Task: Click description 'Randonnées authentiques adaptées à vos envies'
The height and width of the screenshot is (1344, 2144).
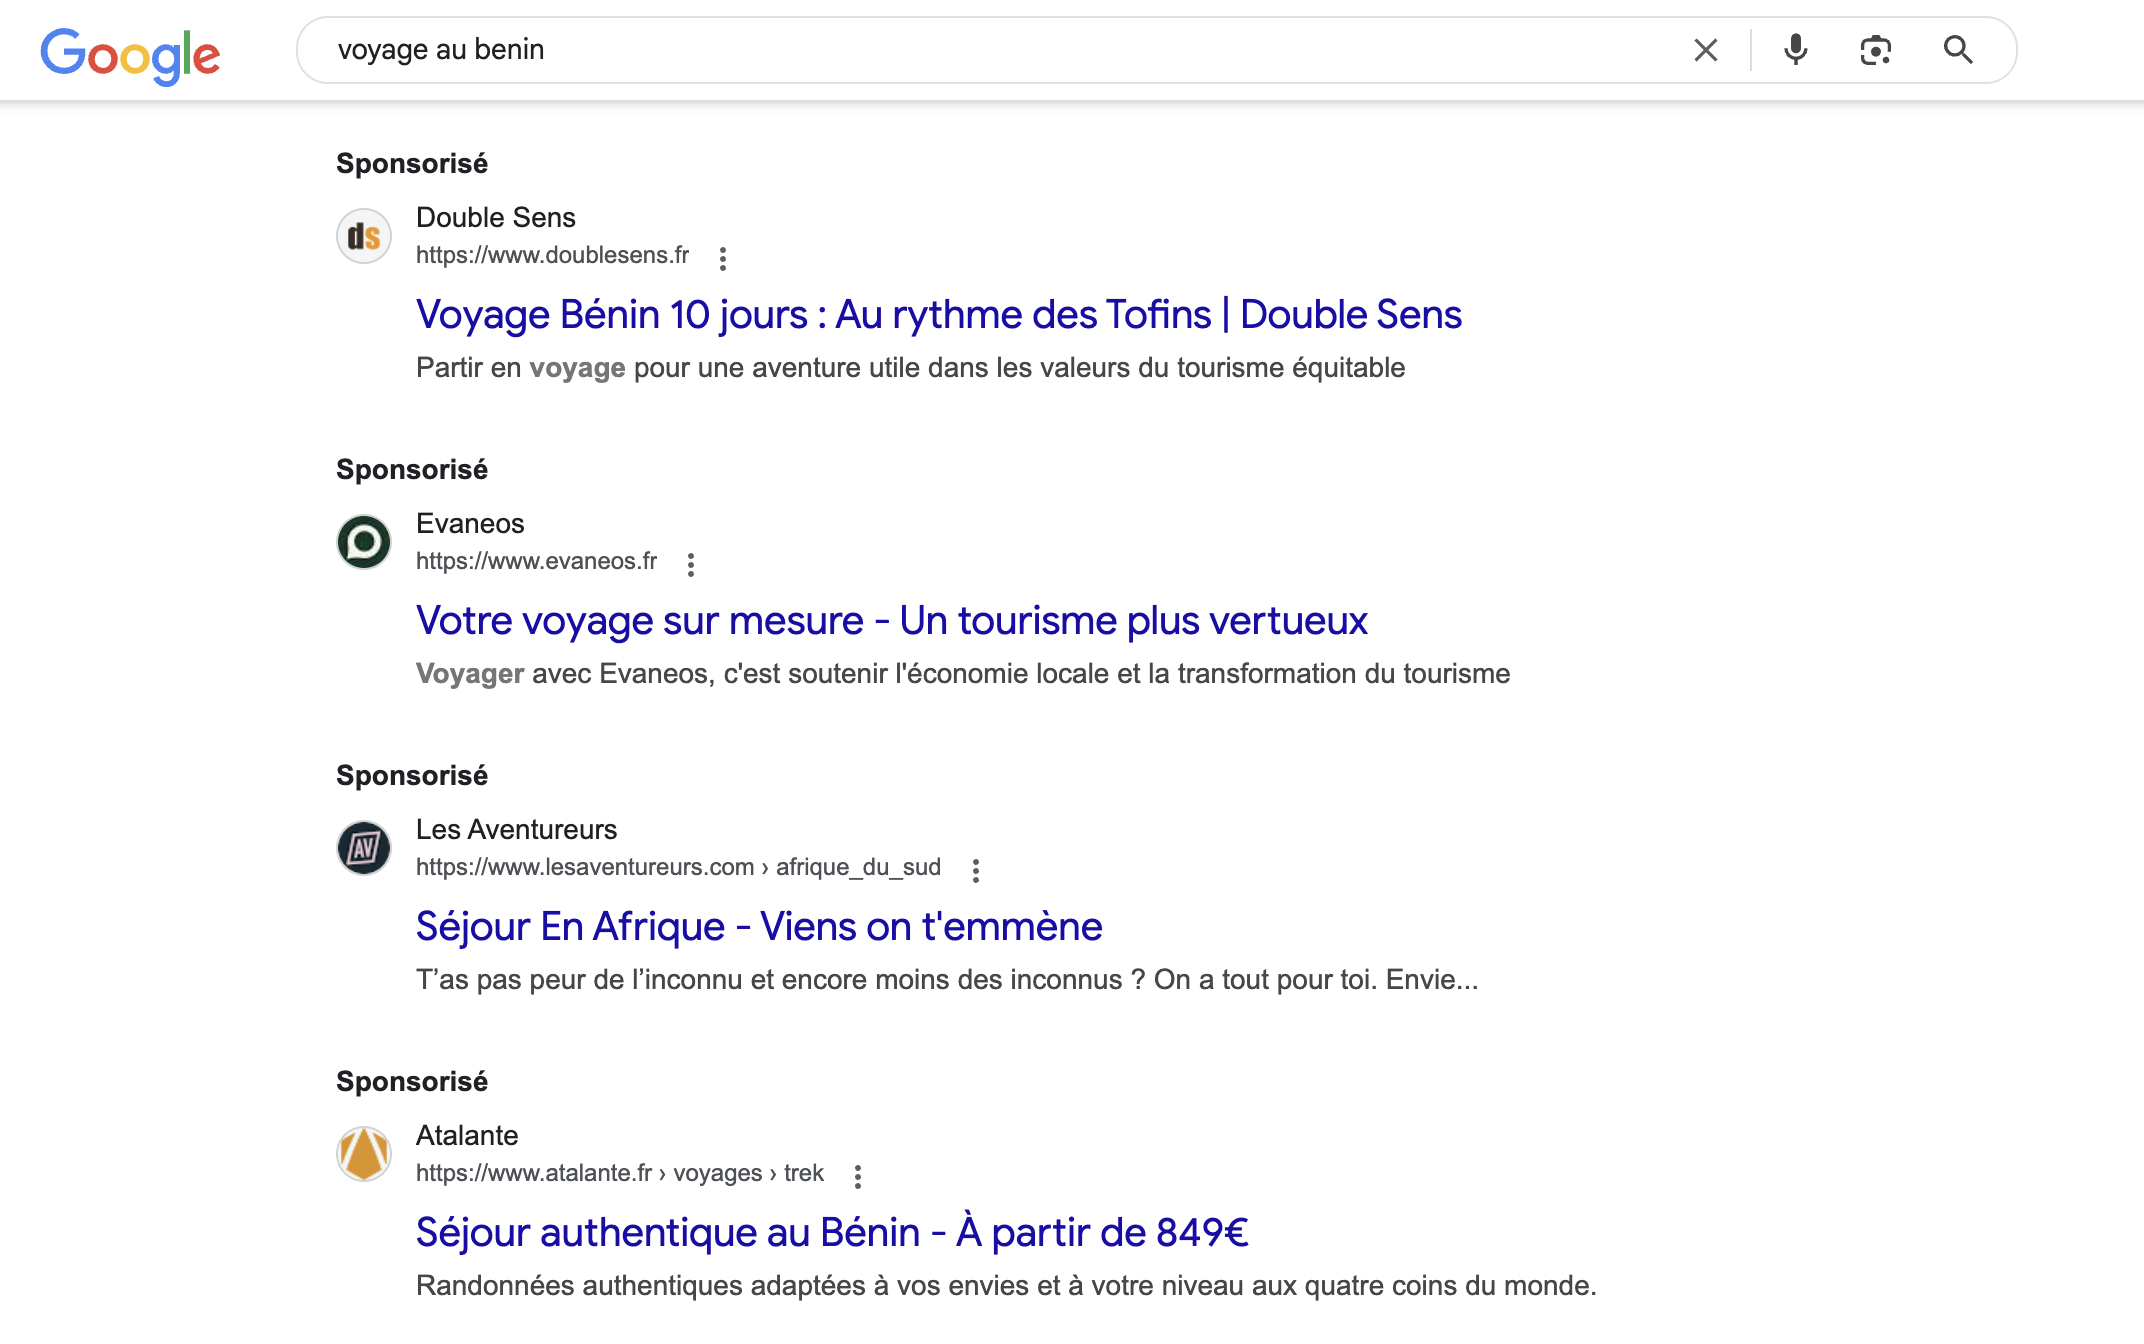Action: pos(1006,1286)
